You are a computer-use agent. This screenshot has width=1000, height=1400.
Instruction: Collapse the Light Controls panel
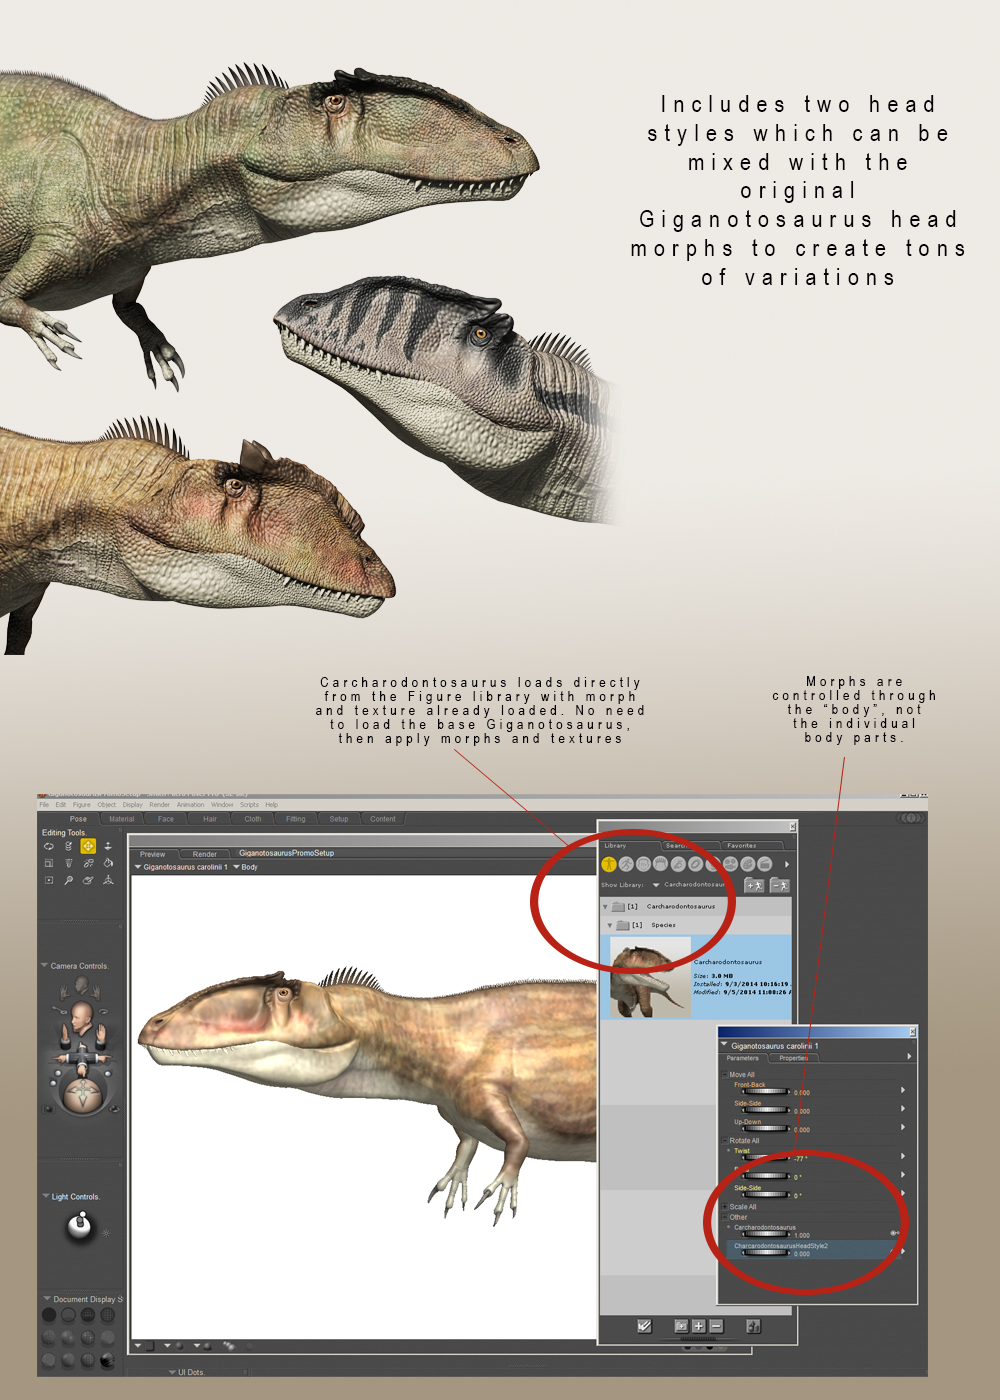(45, 1196)
